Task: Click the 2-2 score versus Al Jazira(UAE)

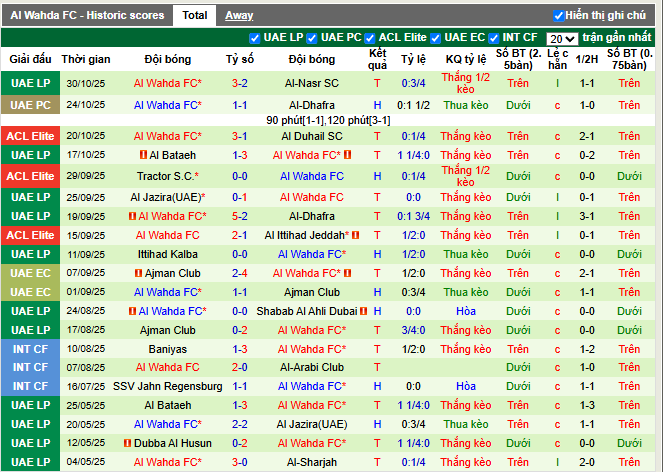Action: [x=240, y=424]
